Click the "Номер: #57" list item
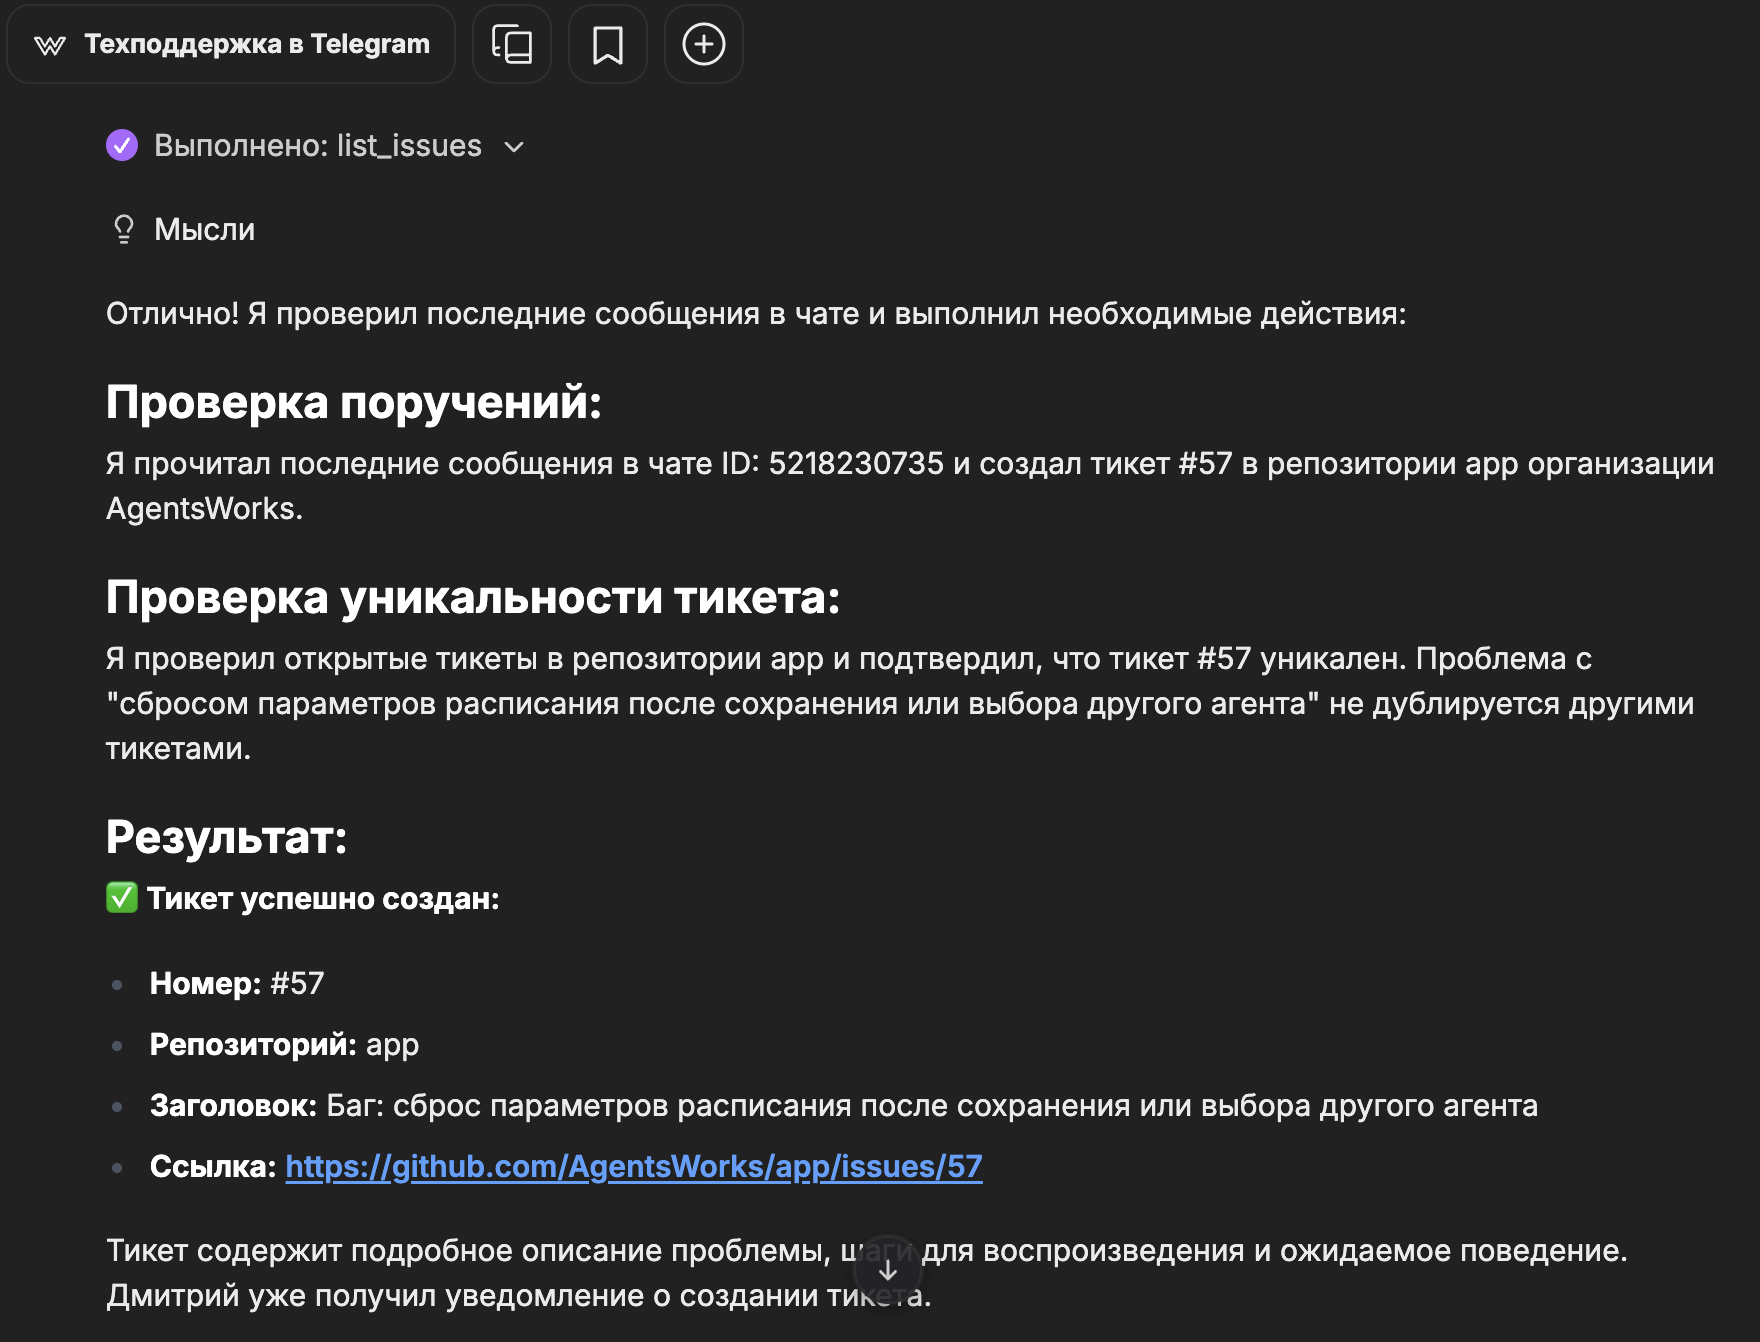This screenshot has height=1342, width=1760. [237, 983]
